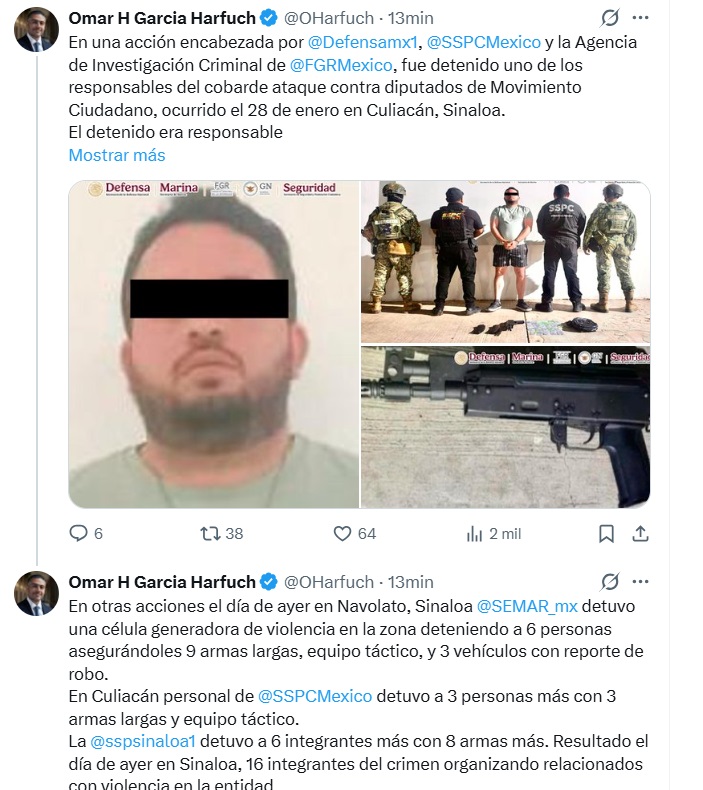Visit the @SEMAR_mx profile mention
This screenshot has height=790, width=703.
(527, 606)
